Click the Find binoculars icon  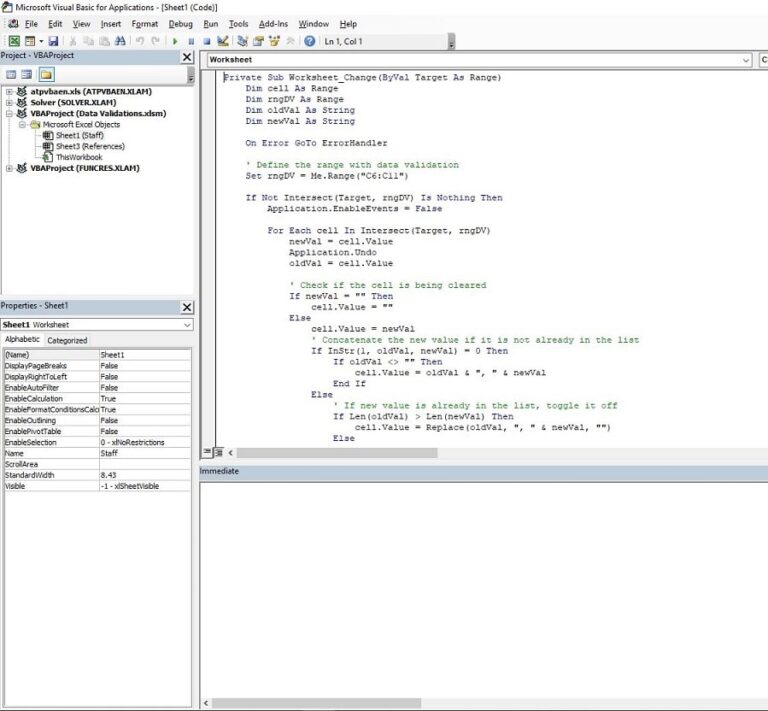coord(121,41)
